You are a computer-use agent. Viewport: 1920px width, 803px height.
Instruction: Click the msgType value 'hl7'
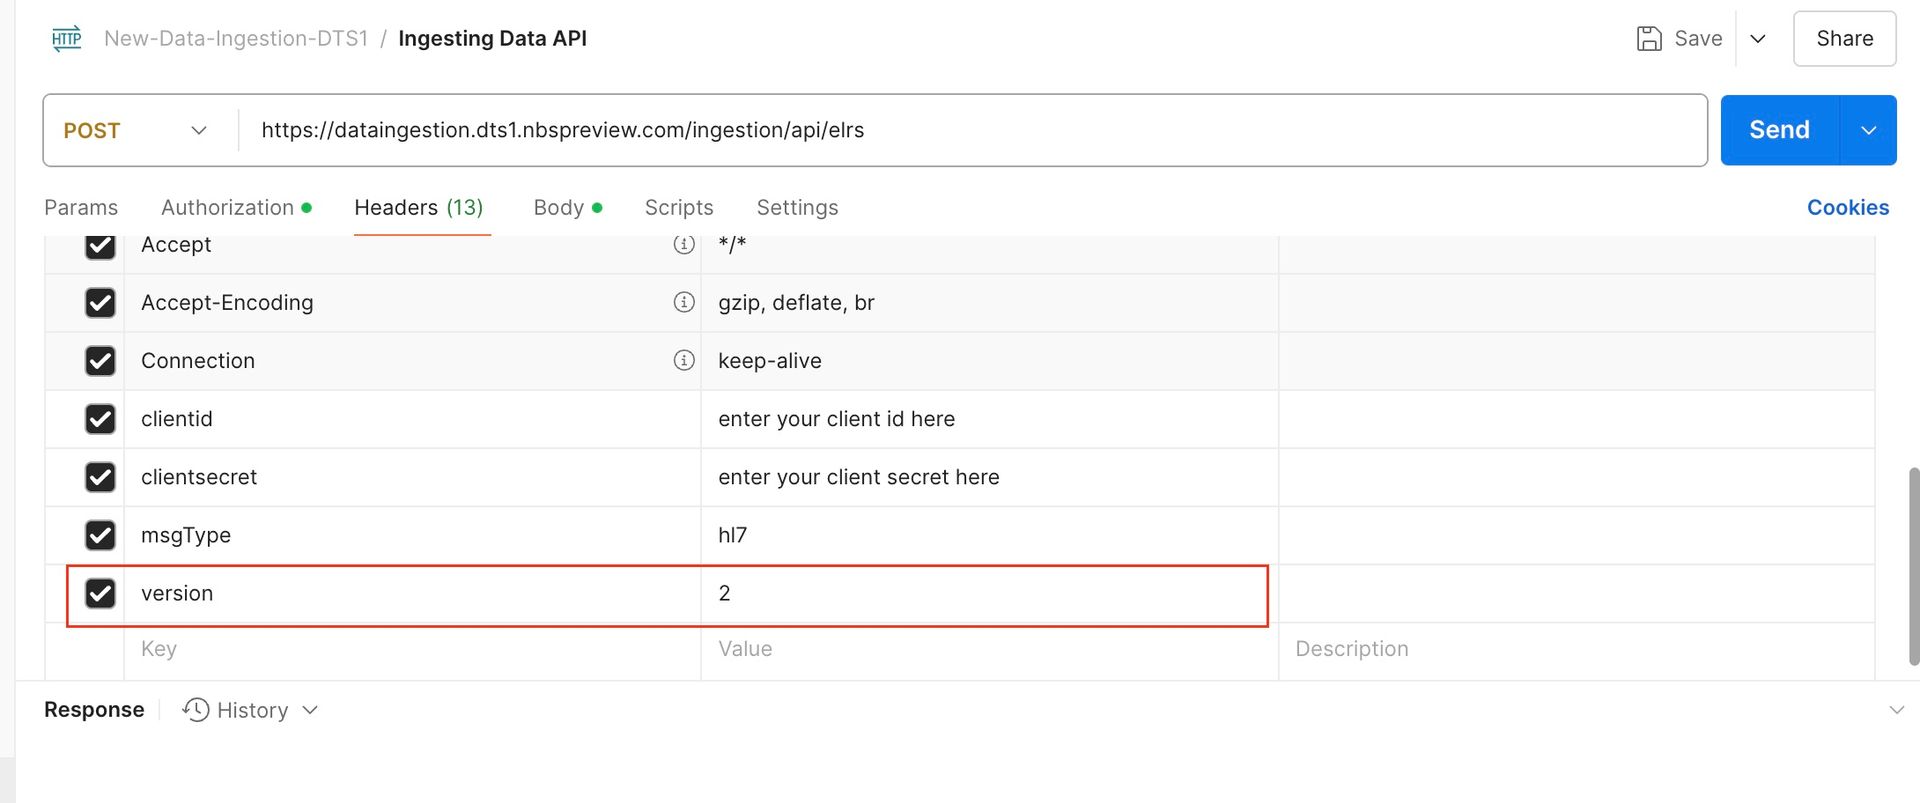[x=732, y=535]
